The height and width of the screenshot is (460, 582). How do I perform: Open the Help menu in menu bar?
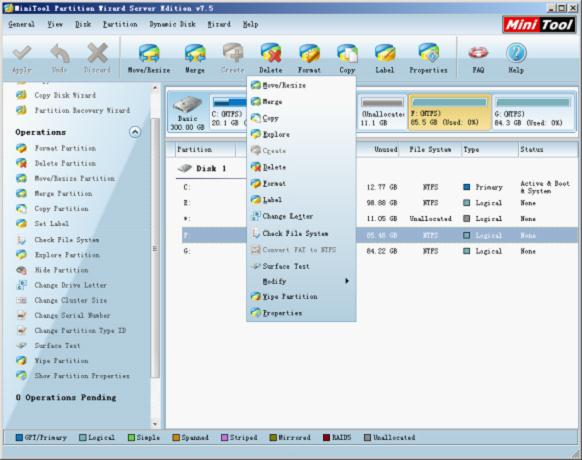(251, 25)
